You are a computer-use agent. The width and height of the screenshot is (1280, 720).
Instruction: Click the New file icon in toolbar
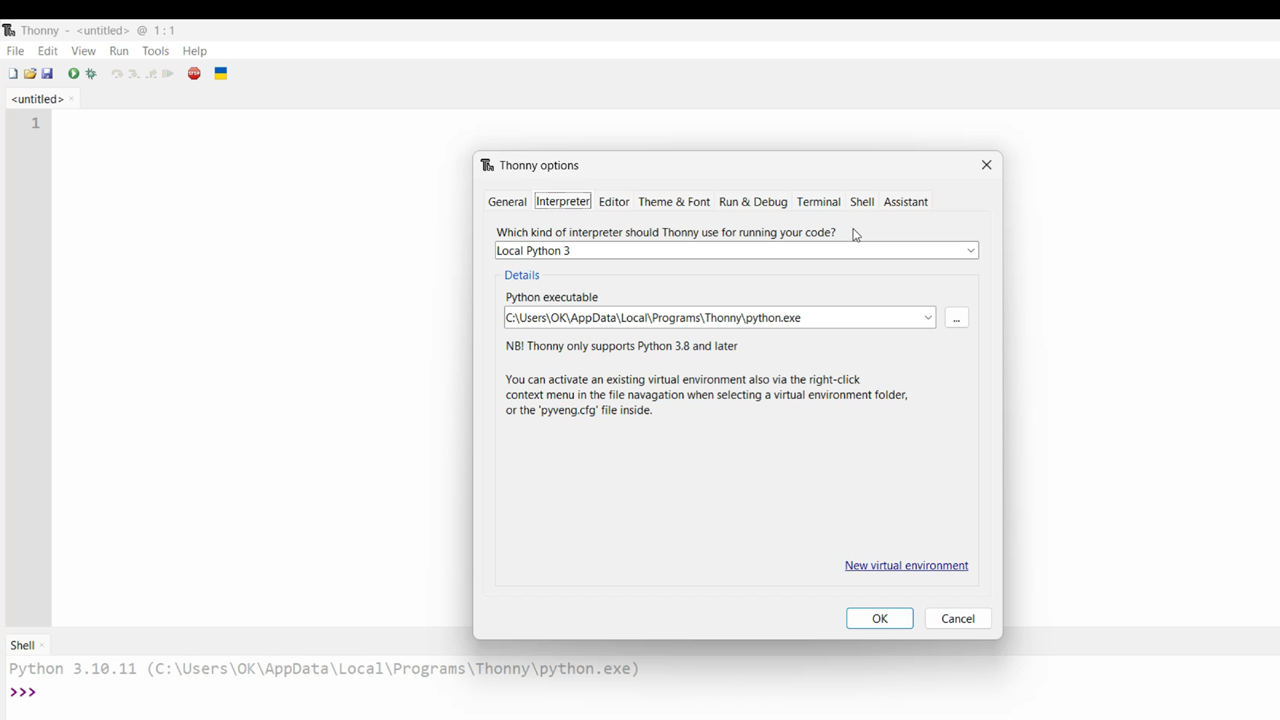click(13, 74)
